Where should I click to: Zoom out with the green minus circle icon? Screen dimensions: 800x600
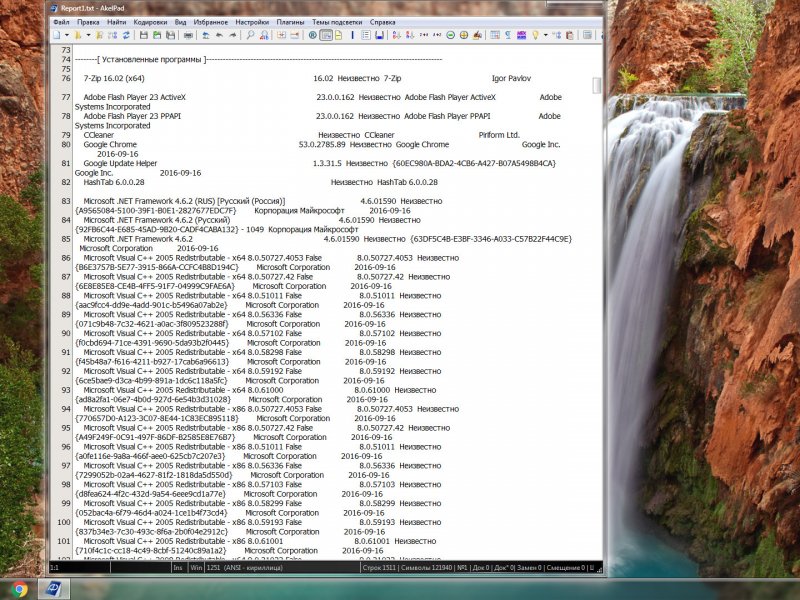(x=451, y=35)
